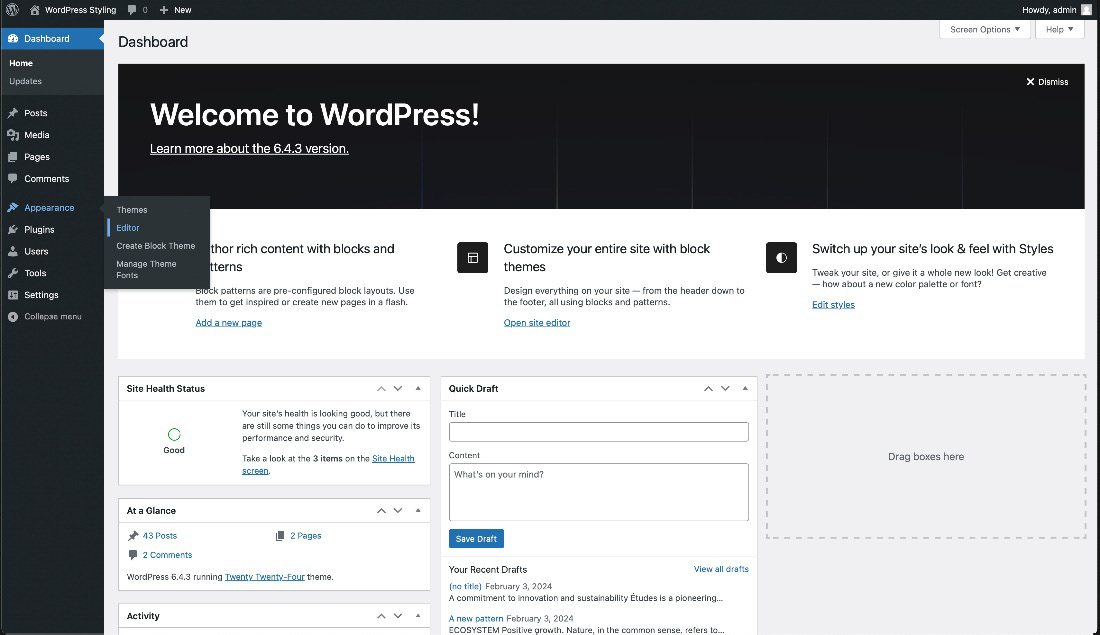Go to Home under Dashboard menu

tap(21, 63)
